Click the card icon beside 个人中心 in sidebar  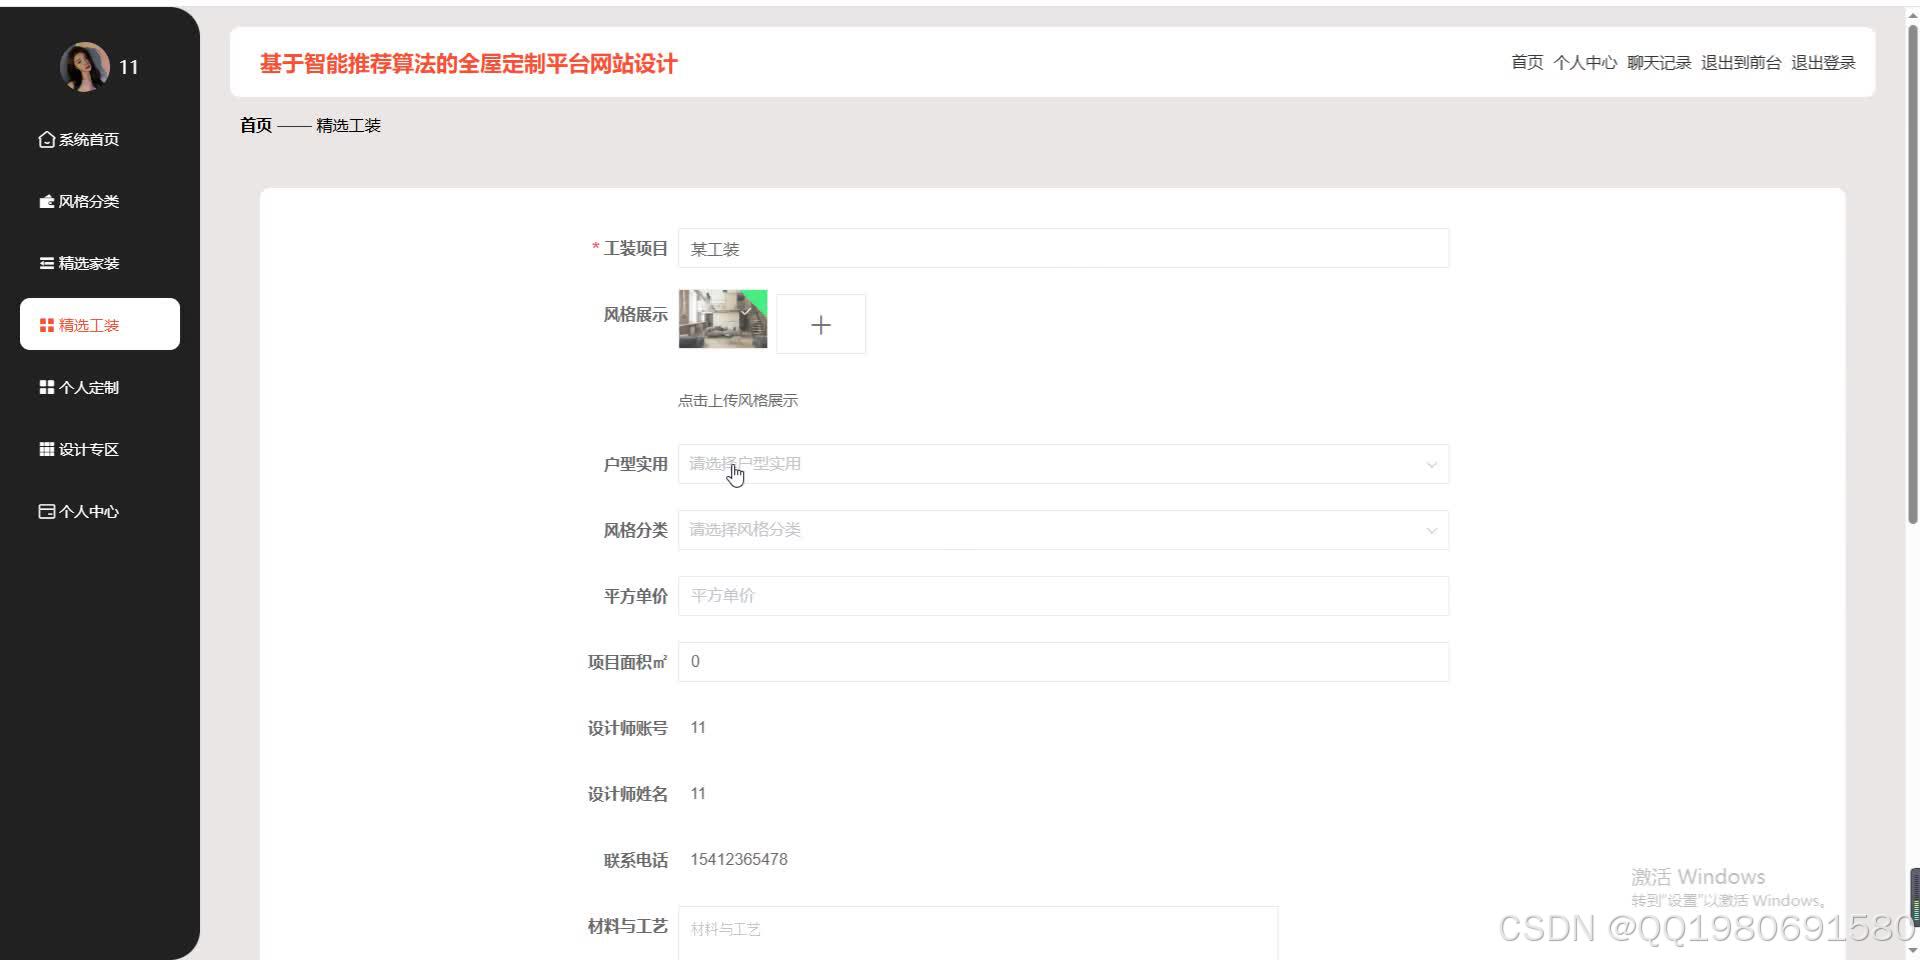[46, 511]
